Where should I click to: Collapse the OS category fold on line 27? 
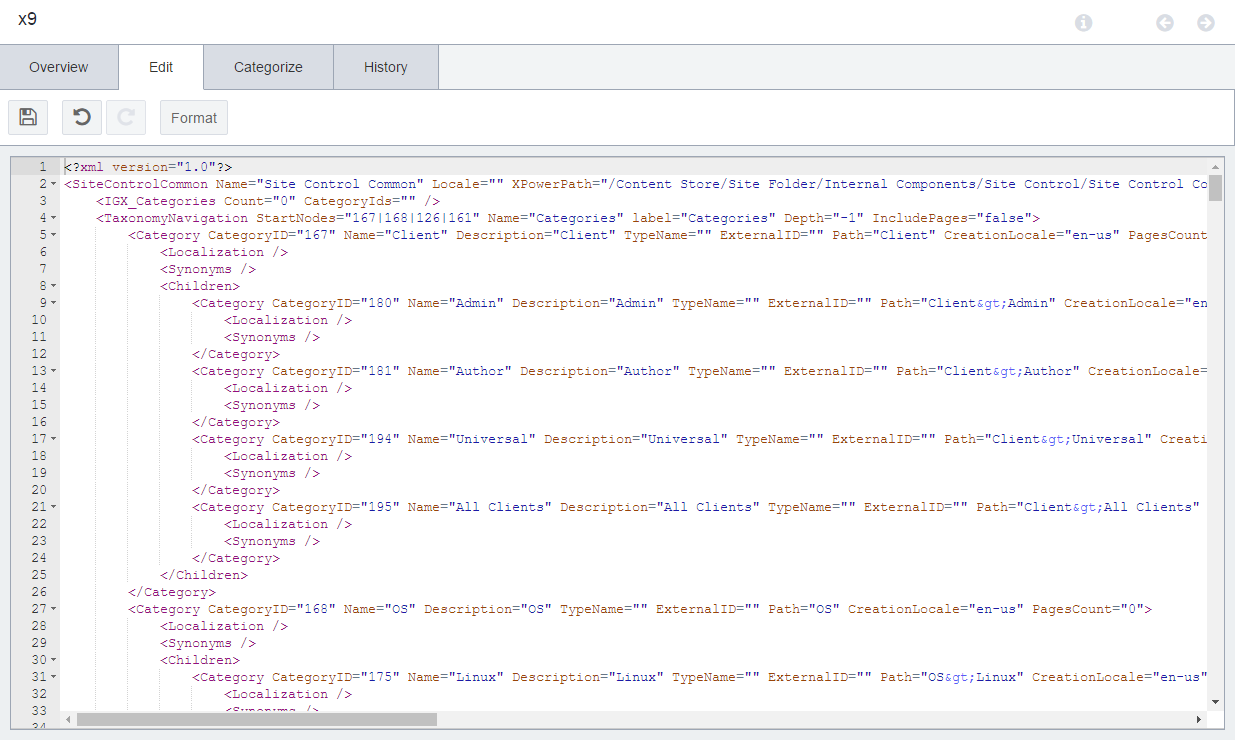pos(53,609)
